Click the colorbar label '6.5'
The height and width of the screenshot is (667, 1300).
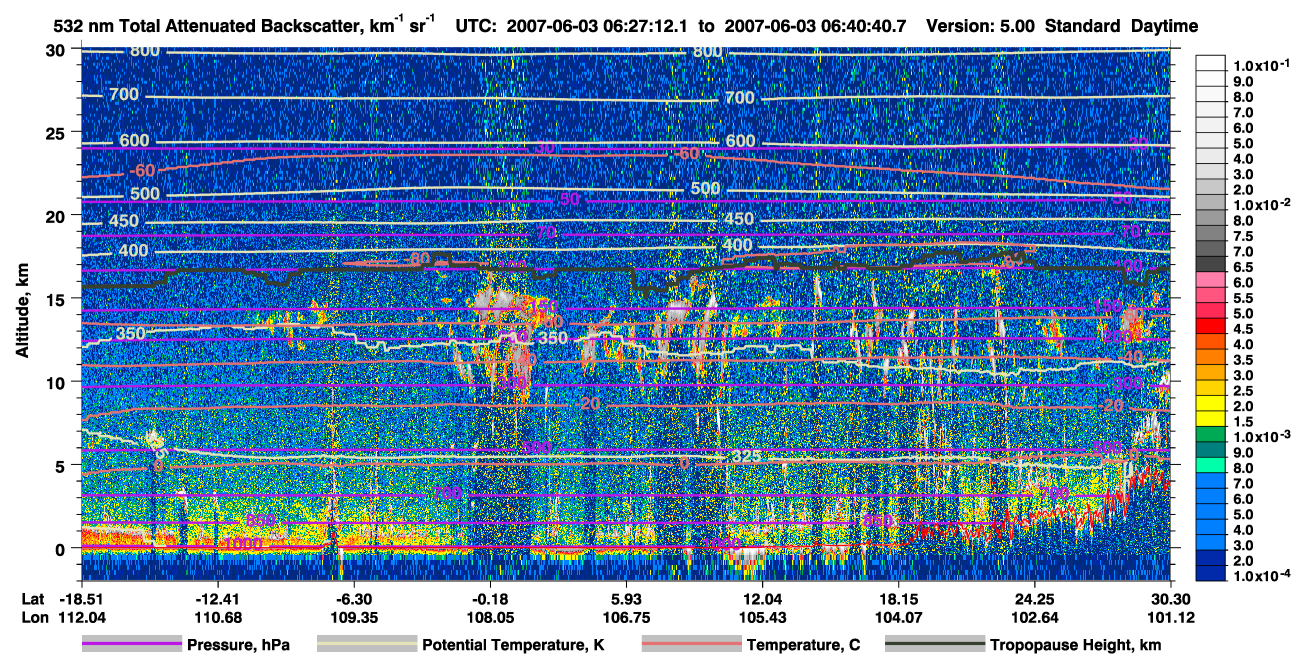1243,268
